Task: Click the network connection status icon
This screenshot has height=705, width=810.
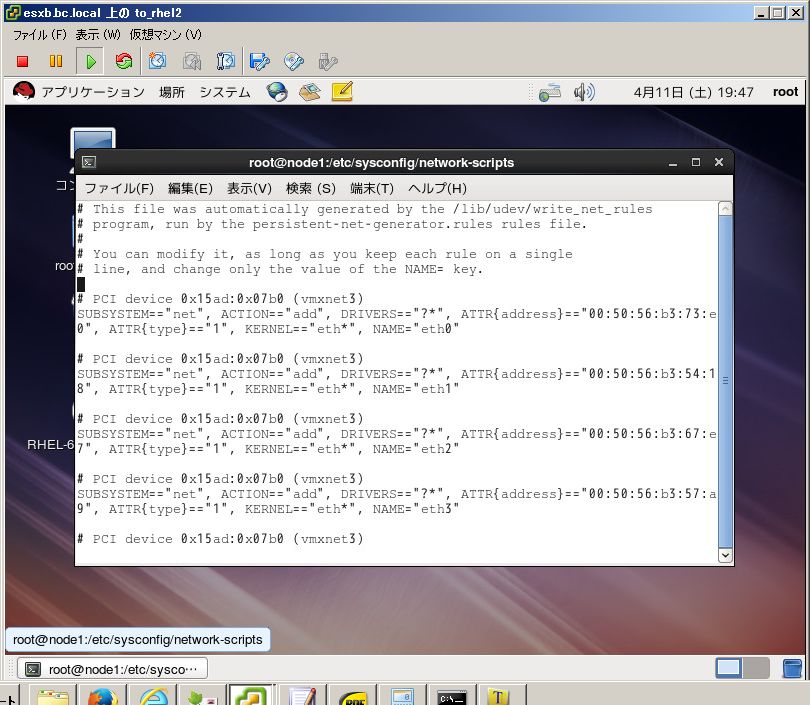Action: 550,92
